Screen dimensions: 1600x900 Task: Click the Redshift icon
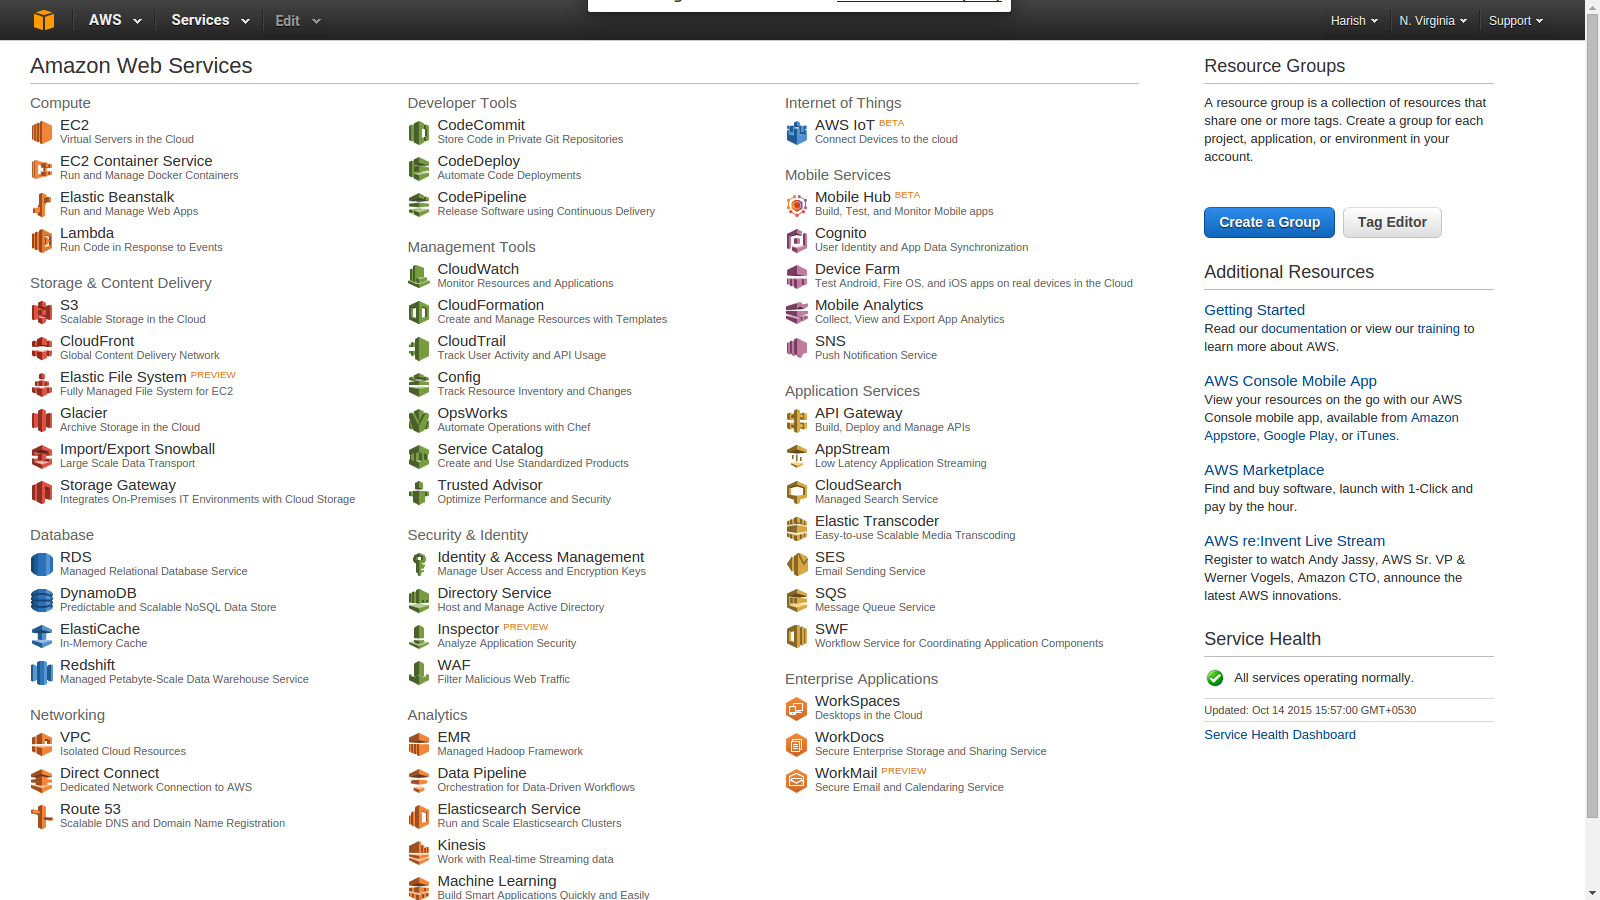(x=42, y=672)
